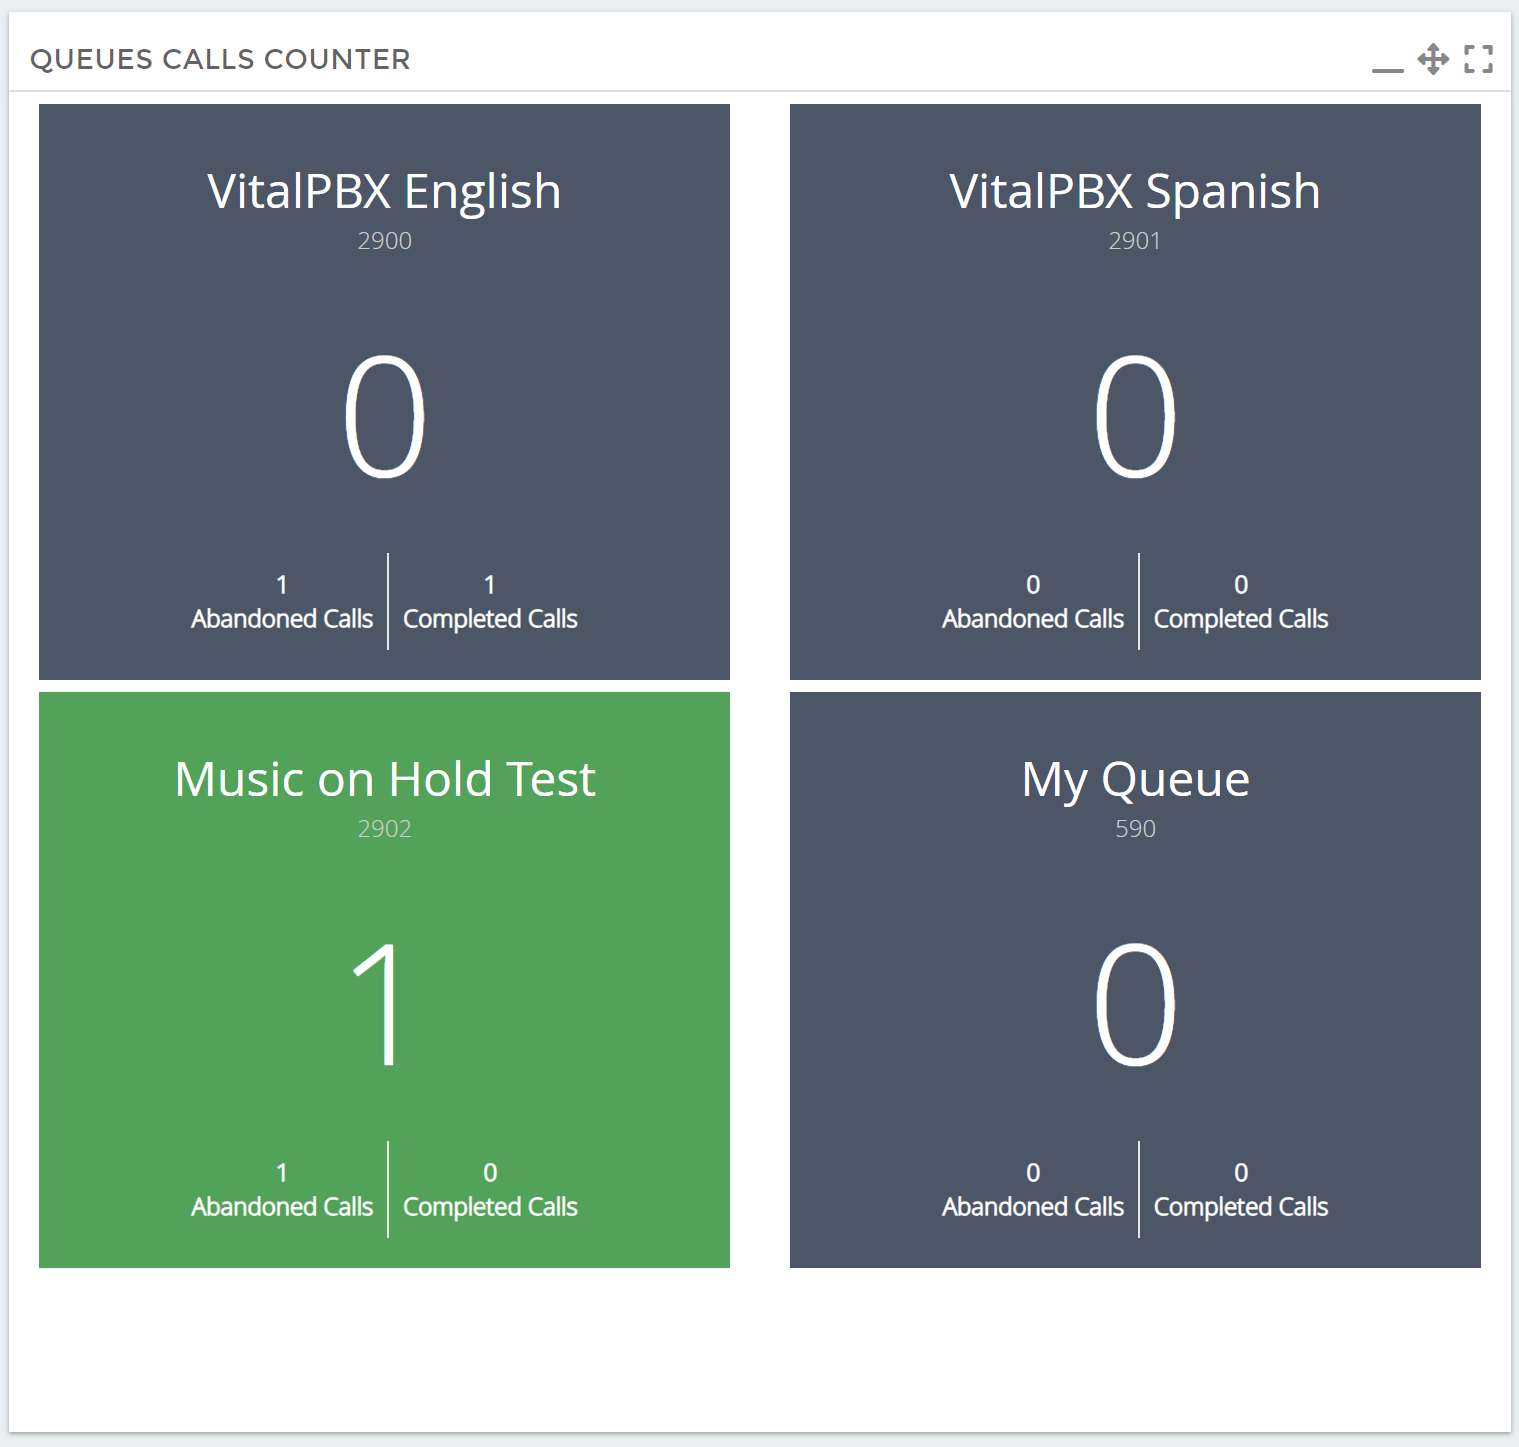Expand Queues Calls Counter to fullscreen

click(1478, 59)
